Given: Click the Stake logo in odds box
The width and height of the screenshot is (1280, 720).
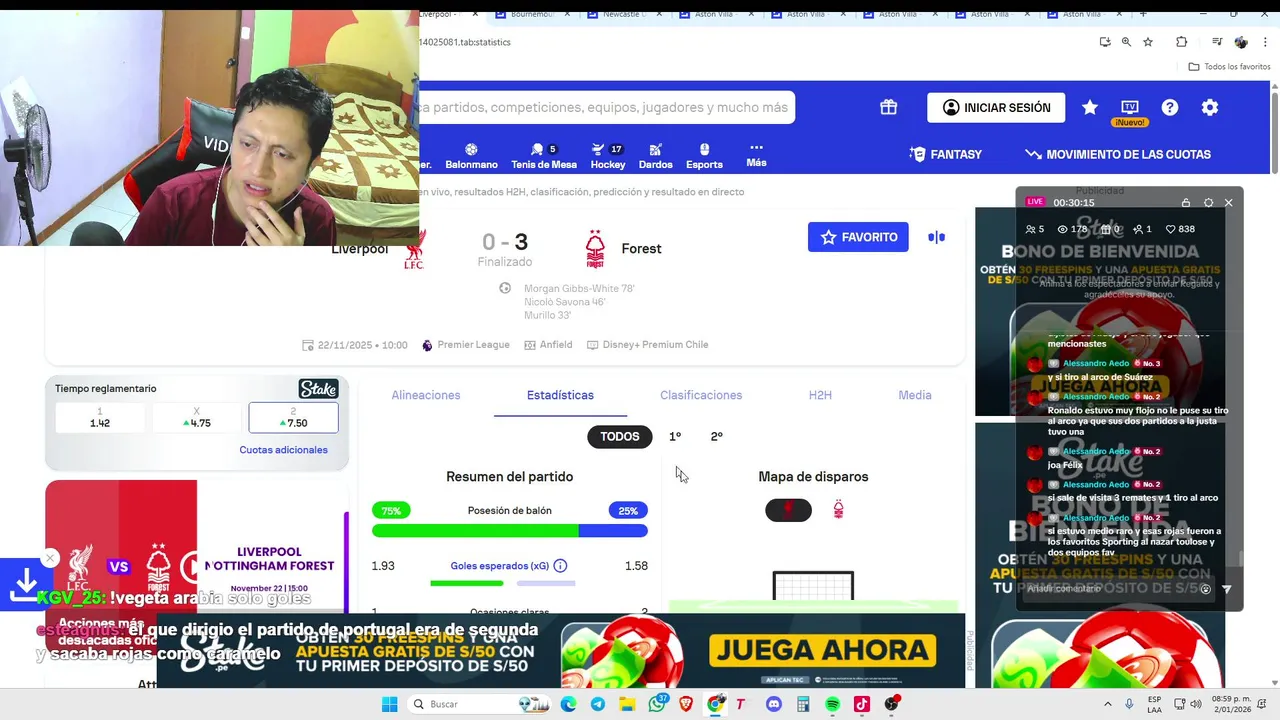Looking at the screenshot, I should tap(318, 389).
